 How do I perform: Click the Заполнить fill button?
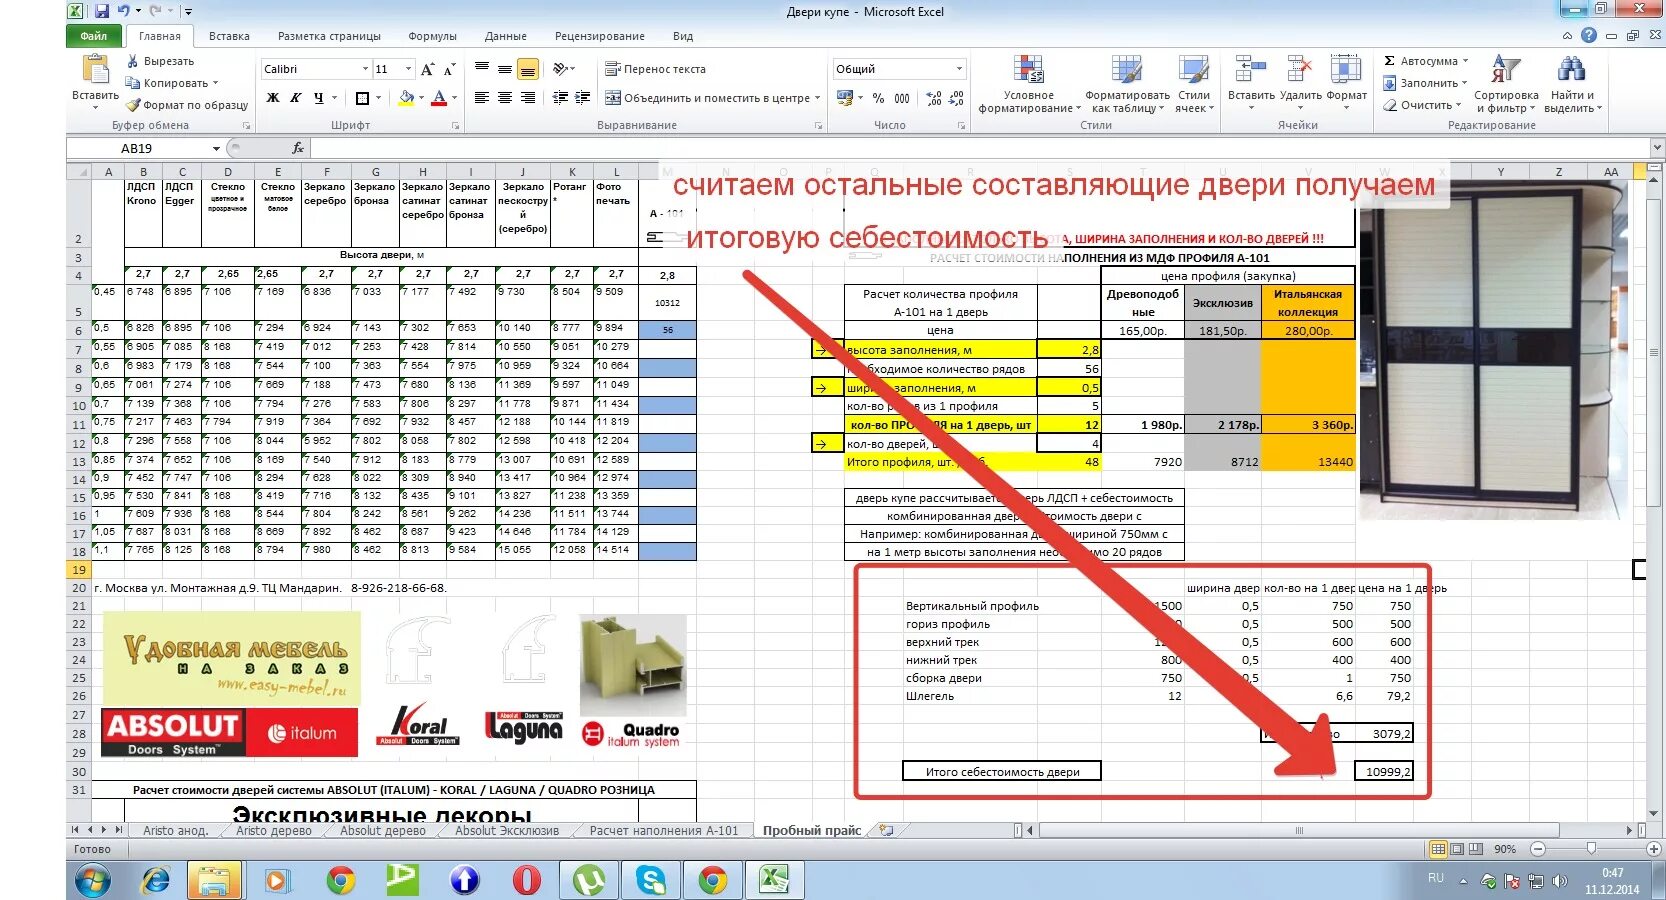pyautogui.click(x=1425, y=83)
